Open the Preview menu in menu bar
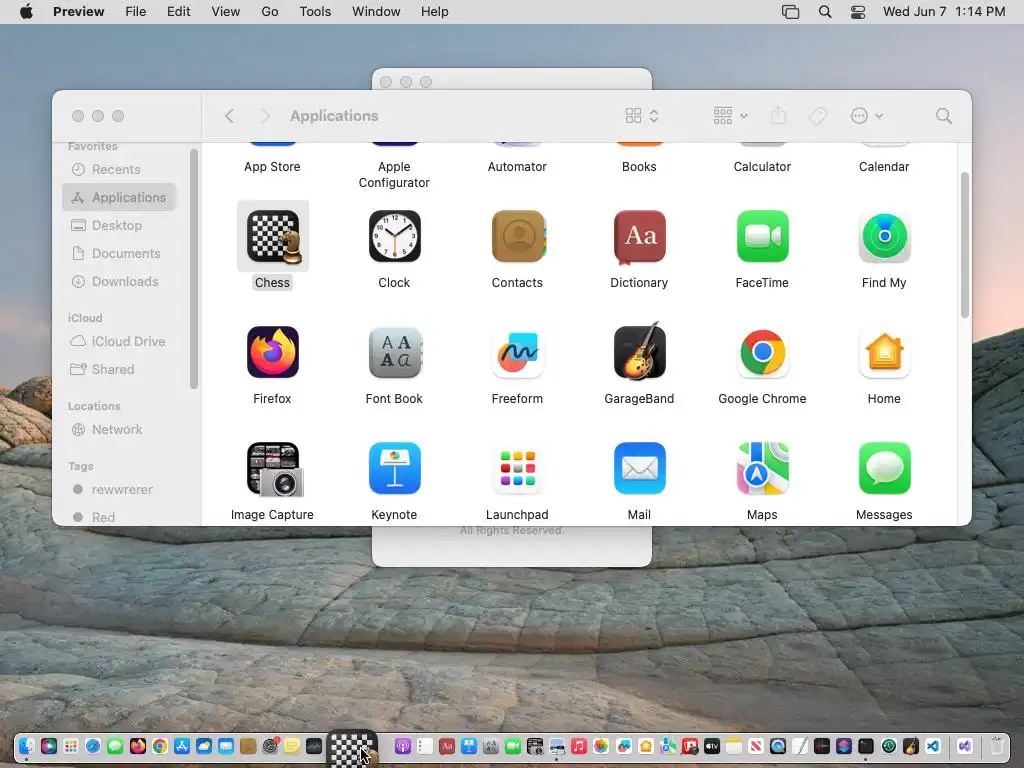Viewport: 1024px width, 768px height. 78,12
